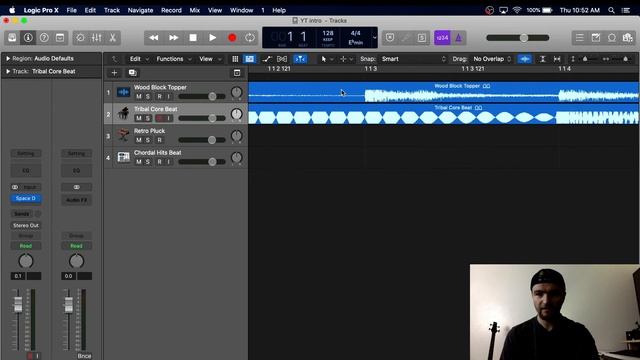Viewport: 640px width, 360px height.
Task: Open the Functions dropdown menu
Action: click(x=174, y=59)
